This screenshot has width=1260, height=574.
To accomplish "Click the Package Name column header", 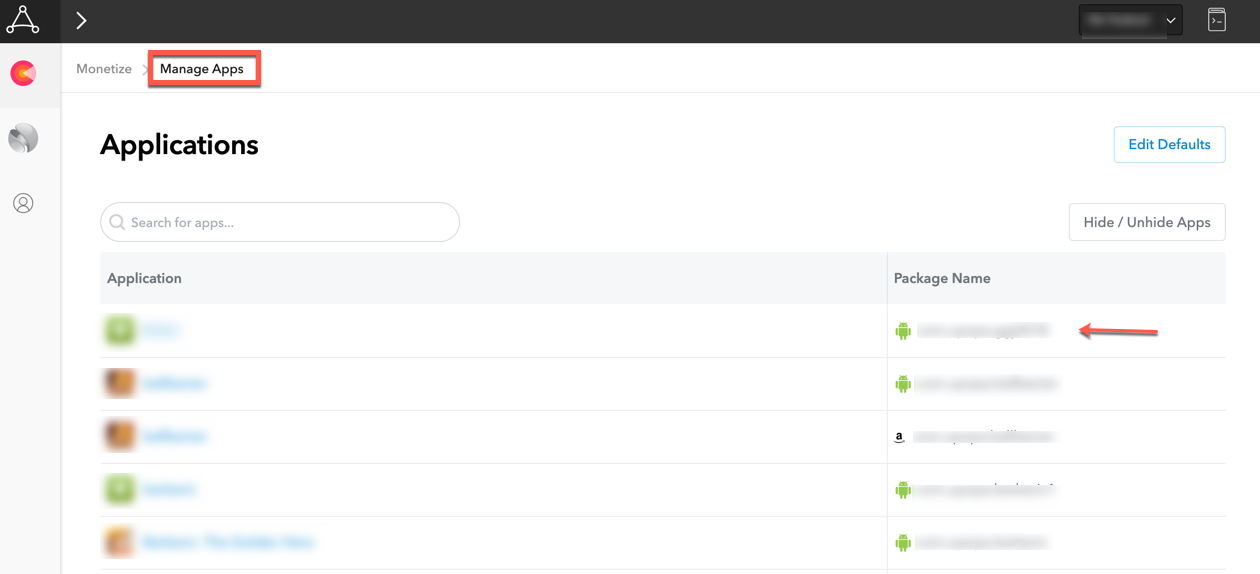I will click(x=942, y=278).
